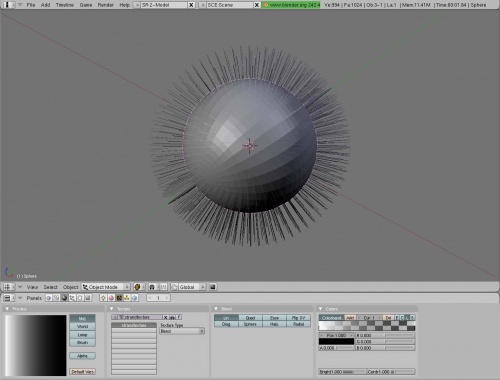This screenshot has width=500, height=380.
Task: Click the texture name input field
Action: click(x=140, y=317)
